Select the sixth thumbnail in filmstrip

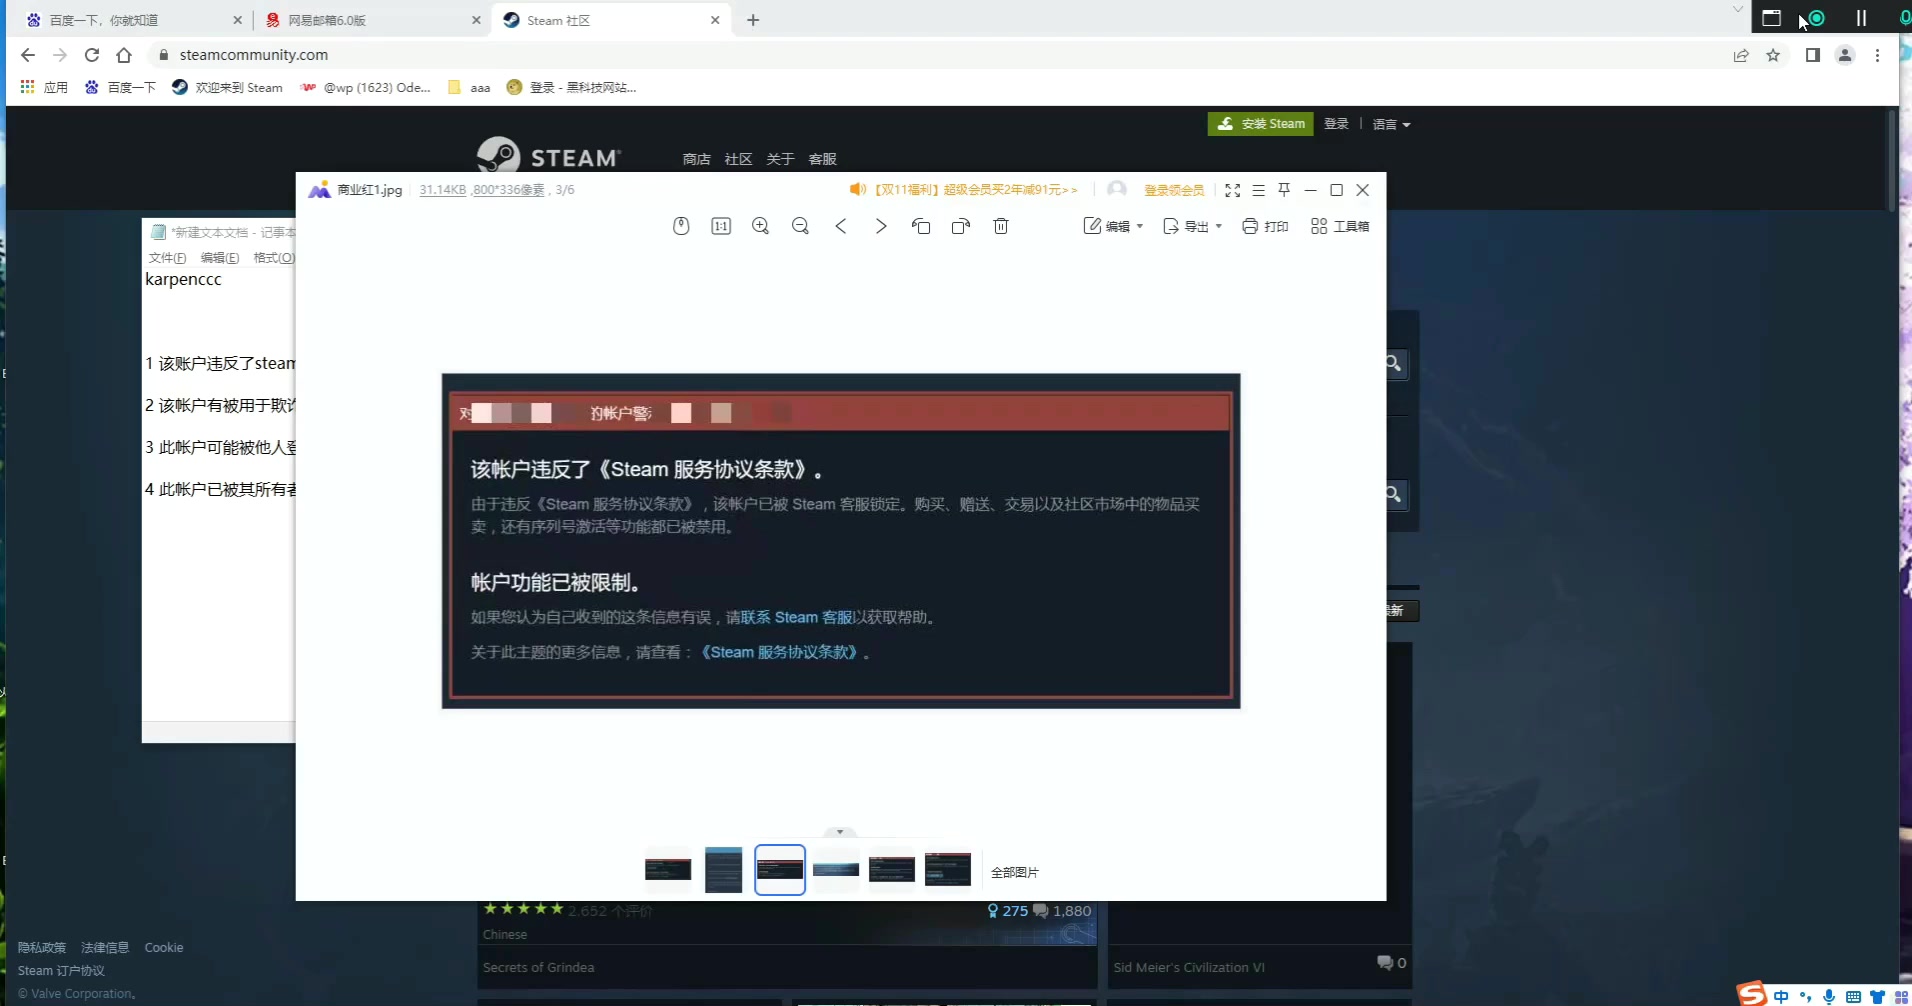tap(948, 870)
